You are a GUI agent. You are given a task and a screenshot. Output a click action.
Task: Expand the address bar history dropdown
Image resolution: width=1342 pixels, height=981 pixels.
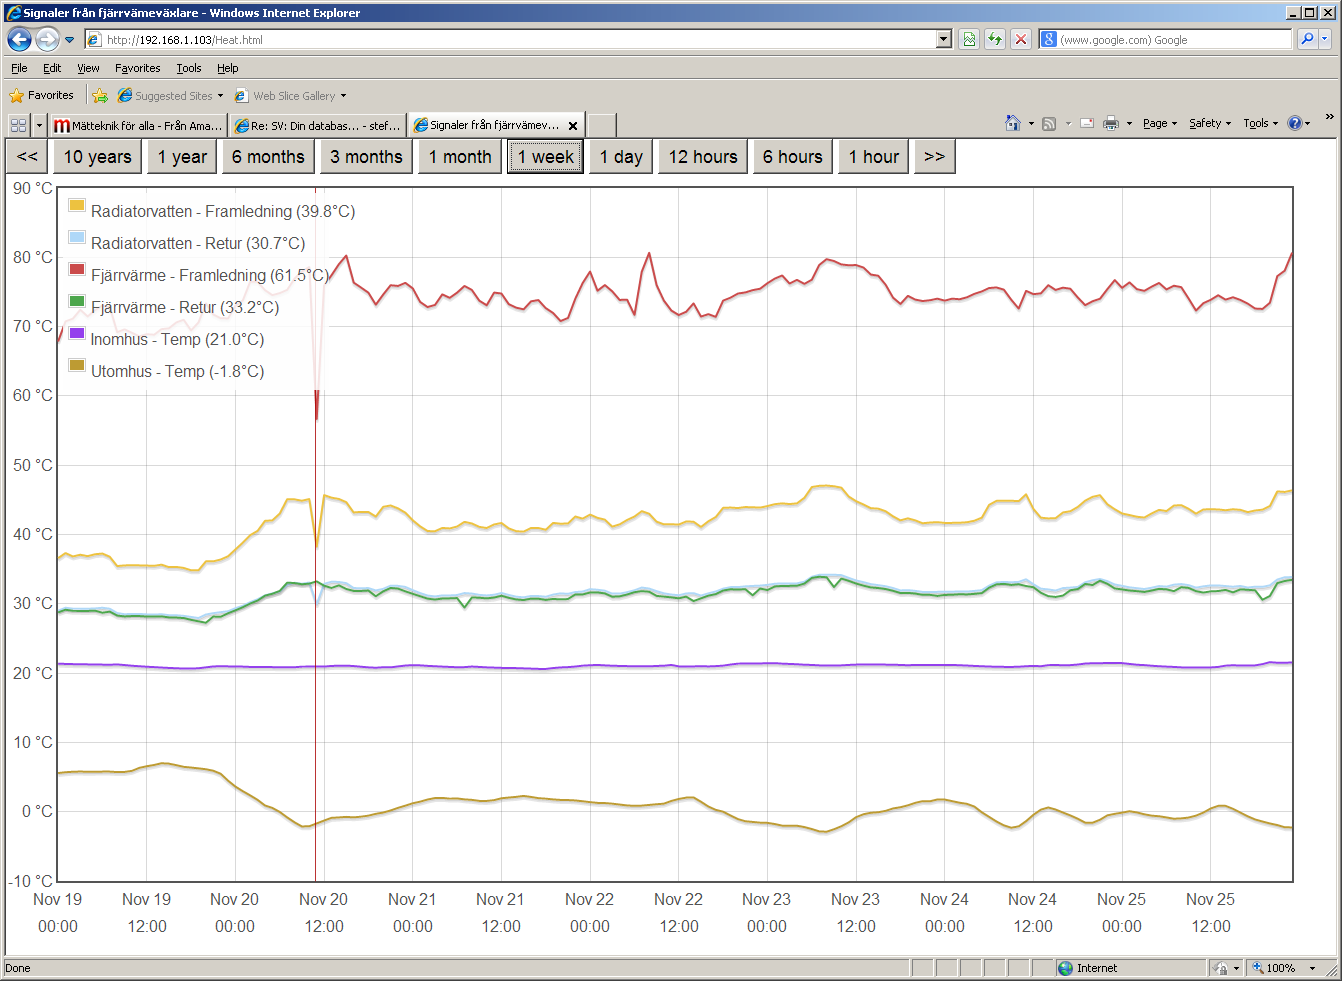click(943, 39)
